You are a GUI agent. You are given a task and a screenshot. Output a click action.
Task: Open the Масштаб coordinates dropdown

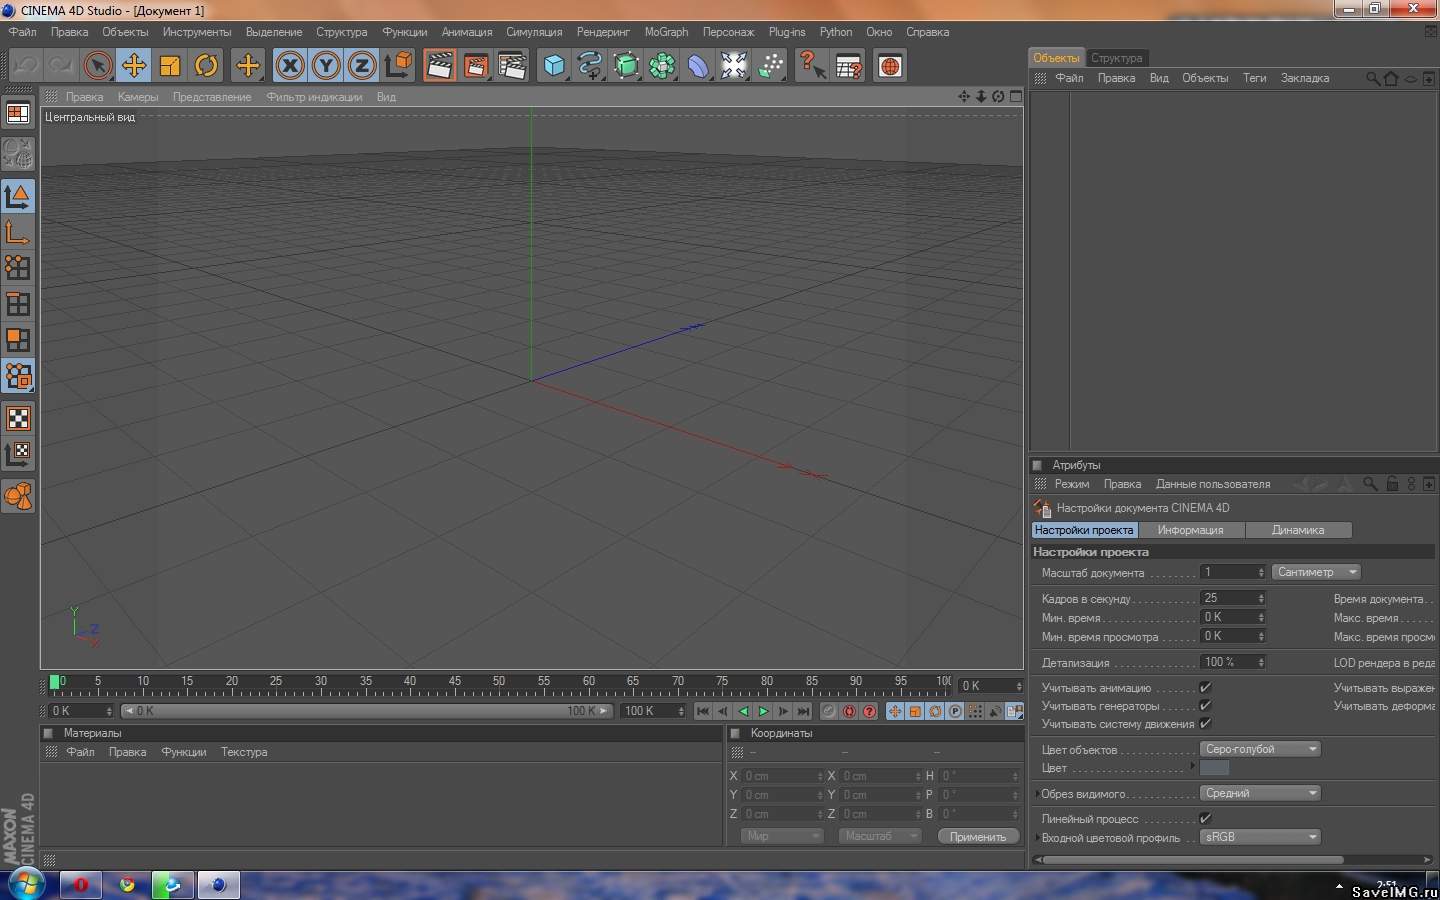click(880, 836)
